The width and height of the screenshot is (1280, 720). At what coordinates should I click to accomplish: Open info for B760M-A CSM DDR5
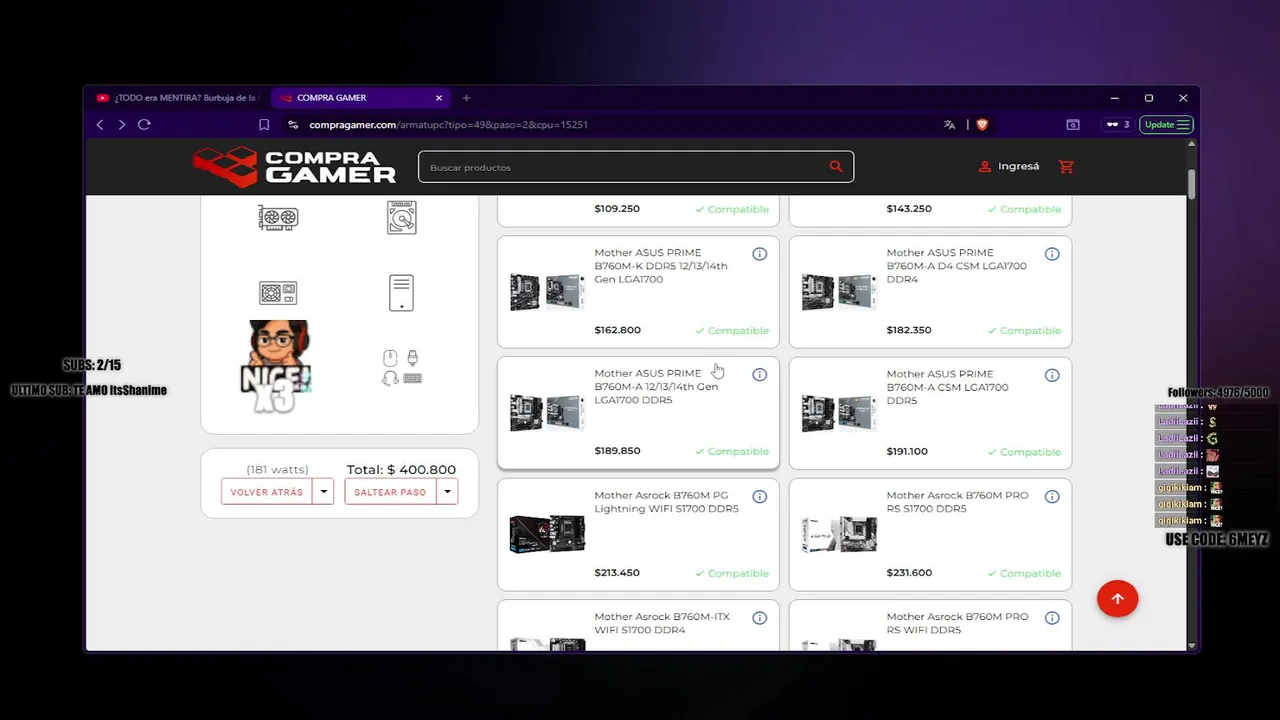click(1052, 375)
